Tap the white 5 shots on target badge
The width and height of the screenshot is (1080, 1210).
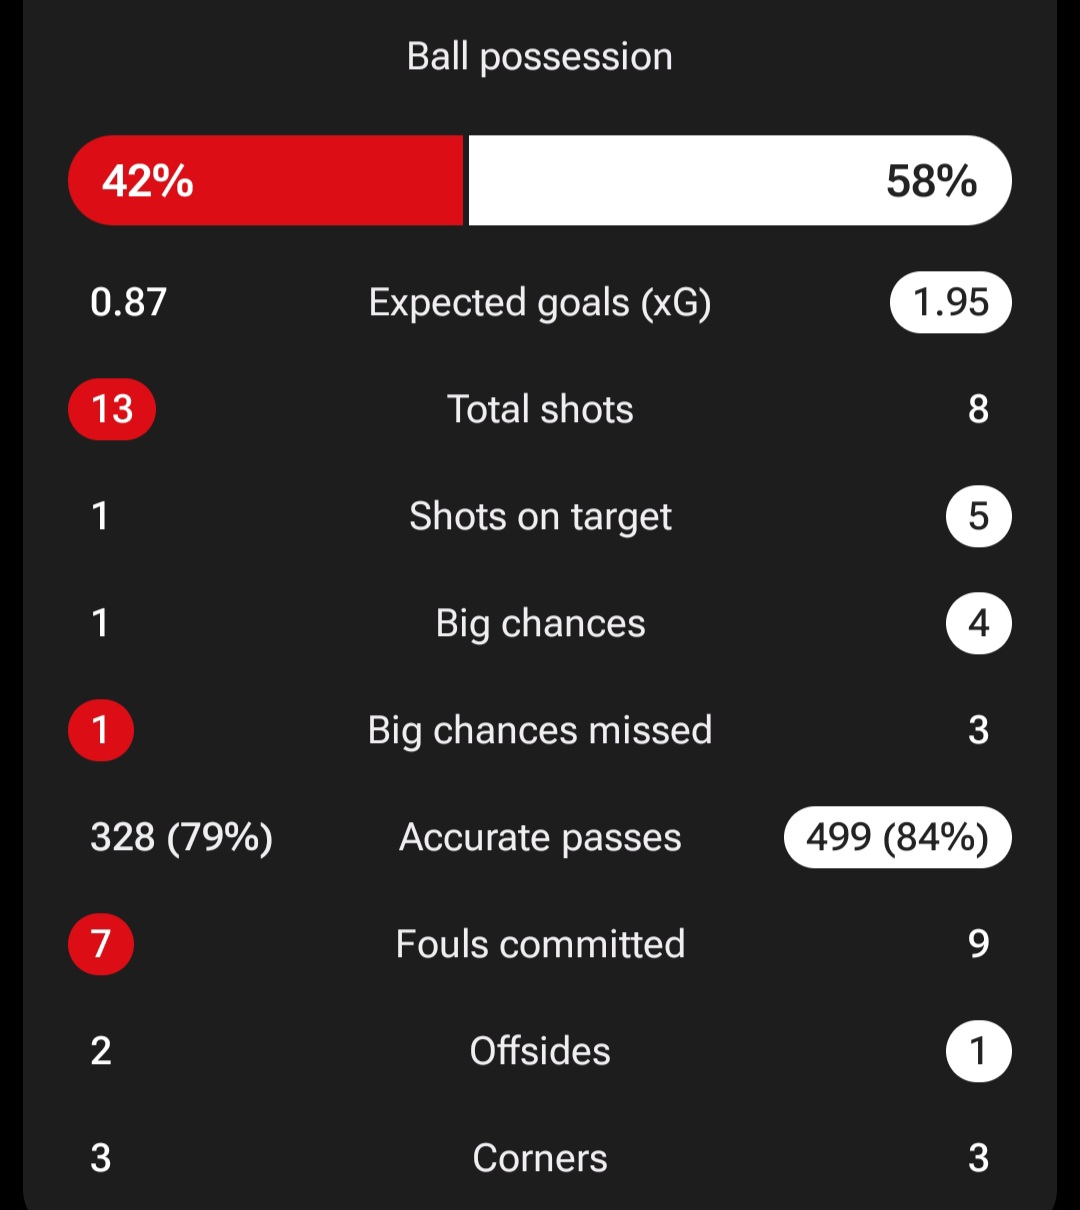click(x=978, y=516)
